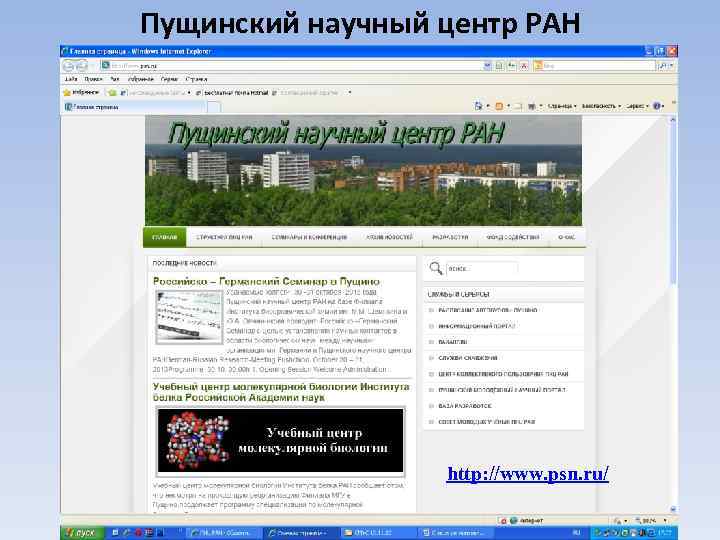The image size is (720, 540).
Task: Open the Фонд содействия navigation tab
Action: pyautogui.click(x=513, y=237)
